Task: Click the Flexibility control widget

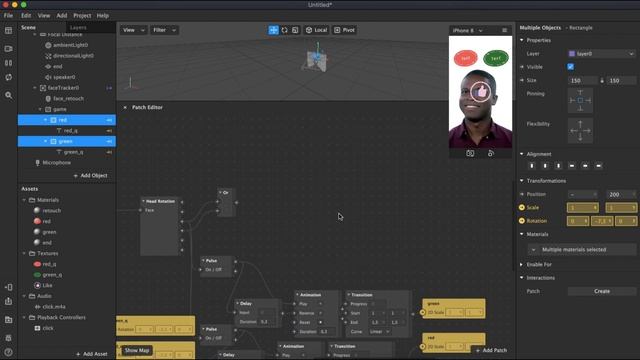Action: (x=580, y=131)
